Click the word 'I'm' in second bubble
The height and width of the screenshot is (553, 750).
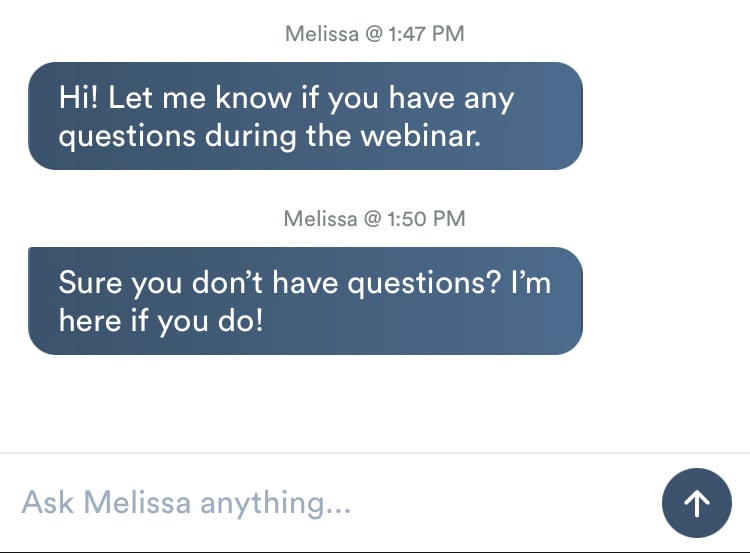coord(530,283)
